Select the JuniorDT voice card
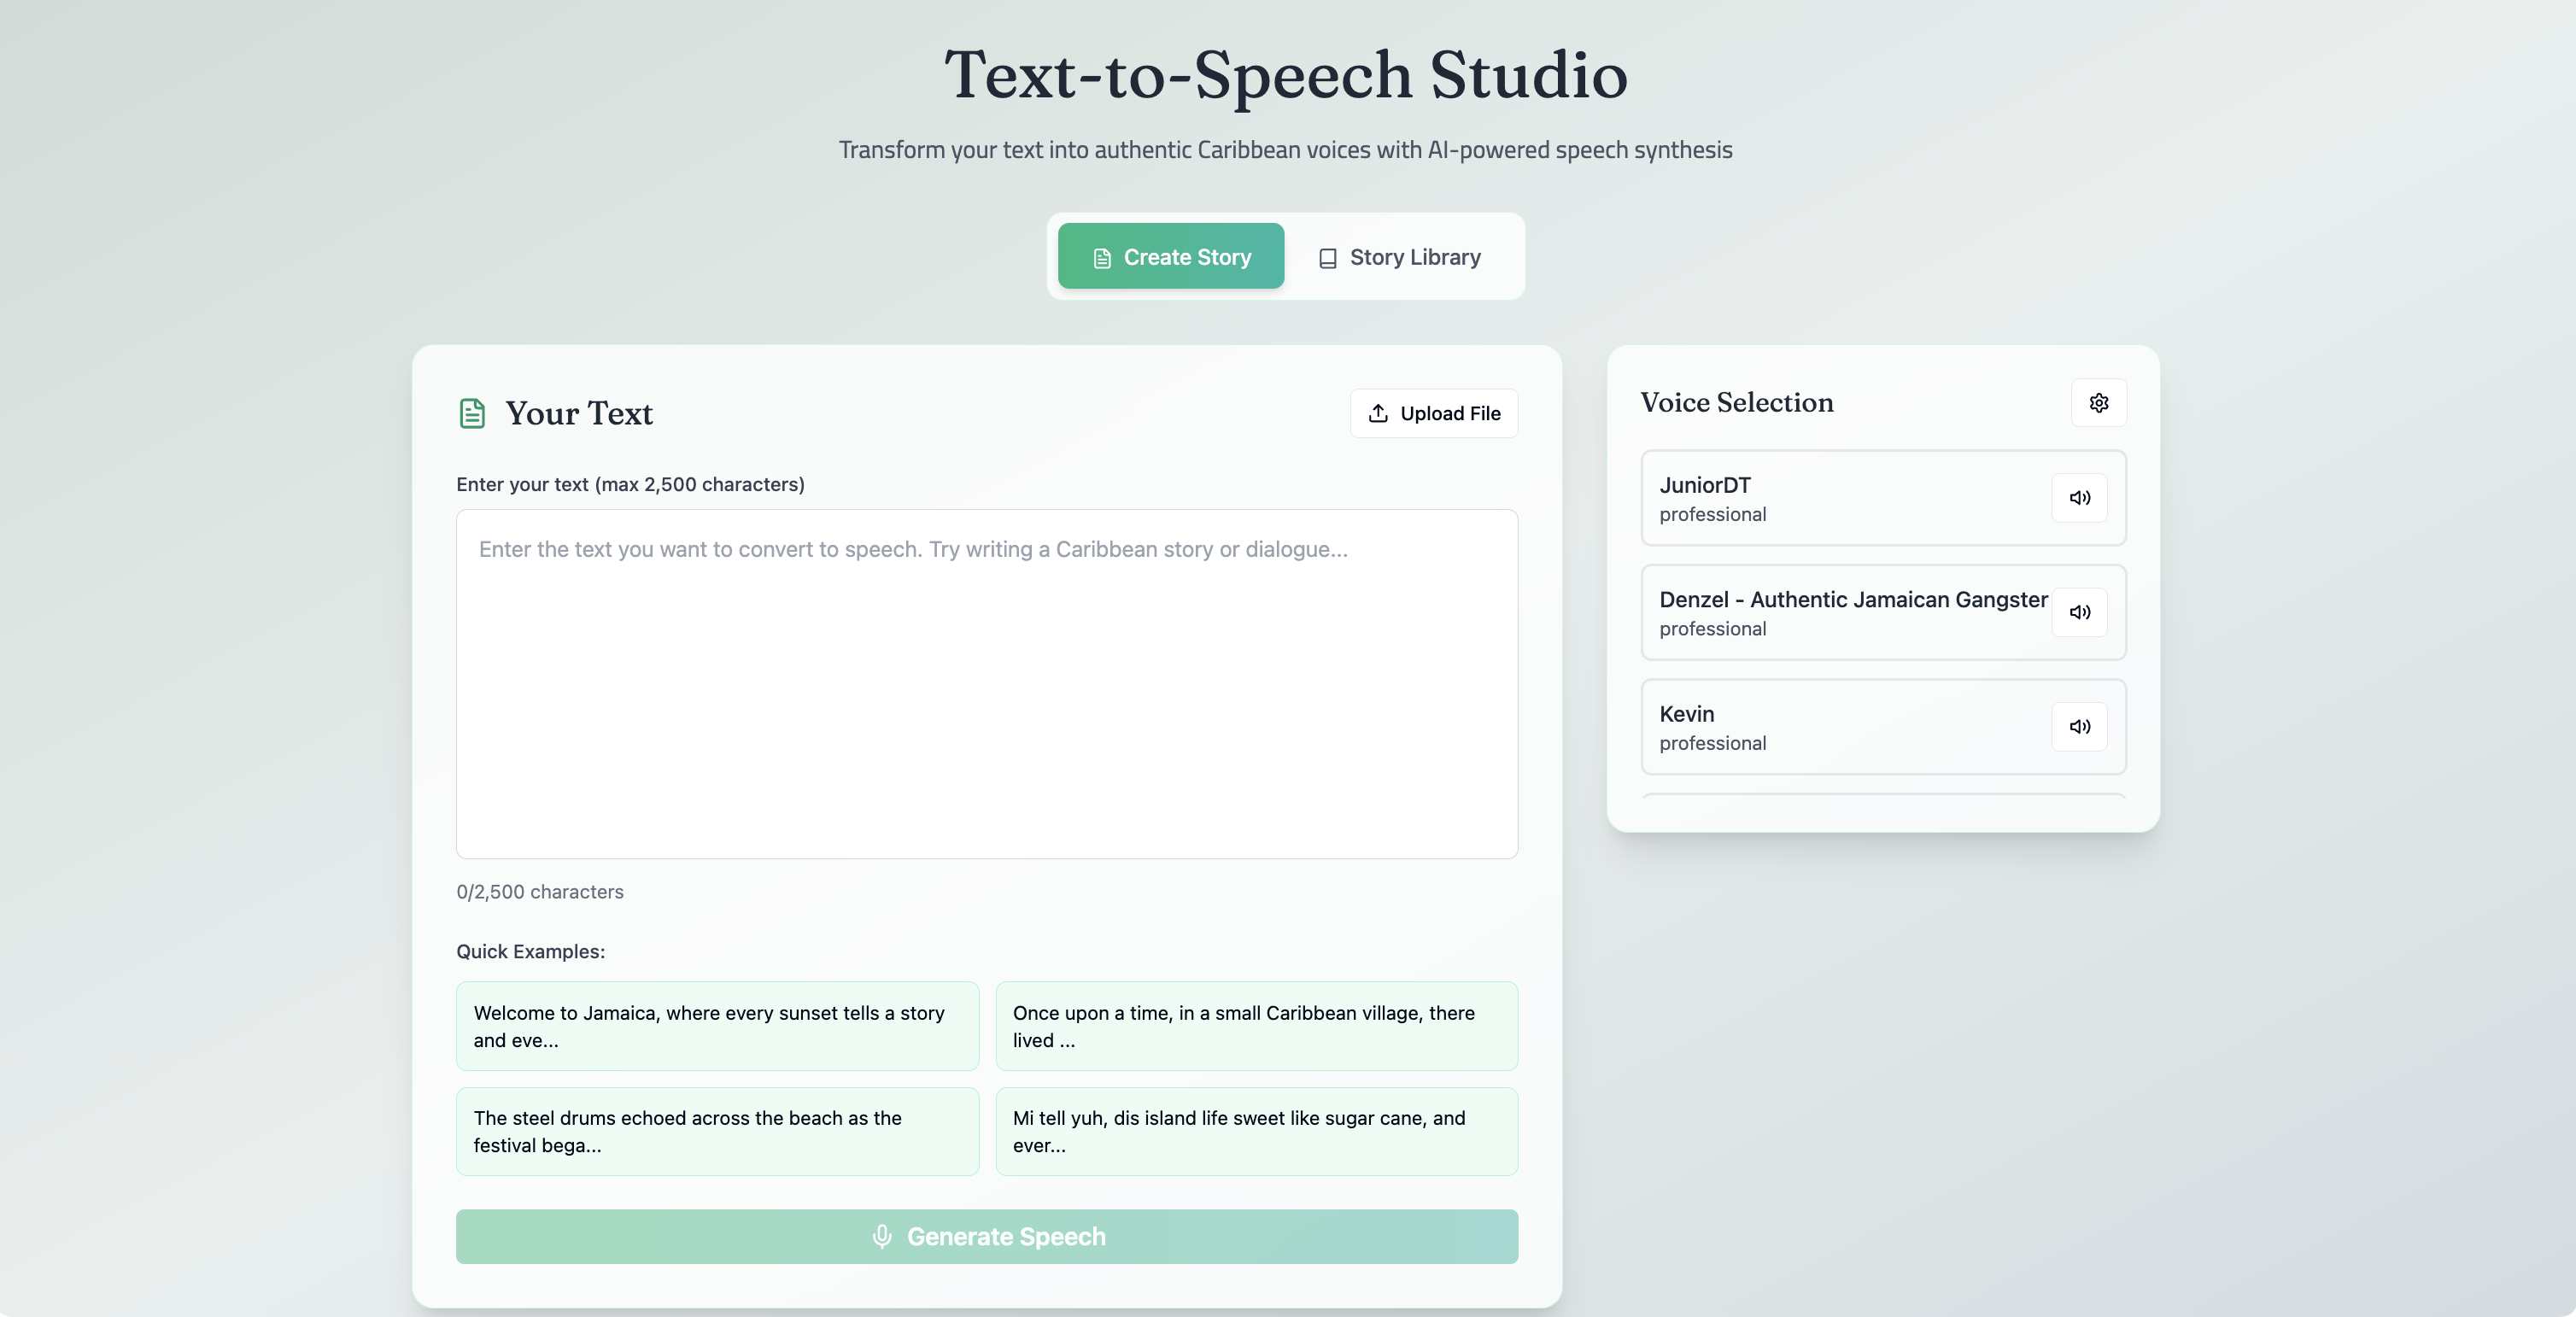Image resolution: width=2576 pixels, height=1317 pixels. 1840,498
